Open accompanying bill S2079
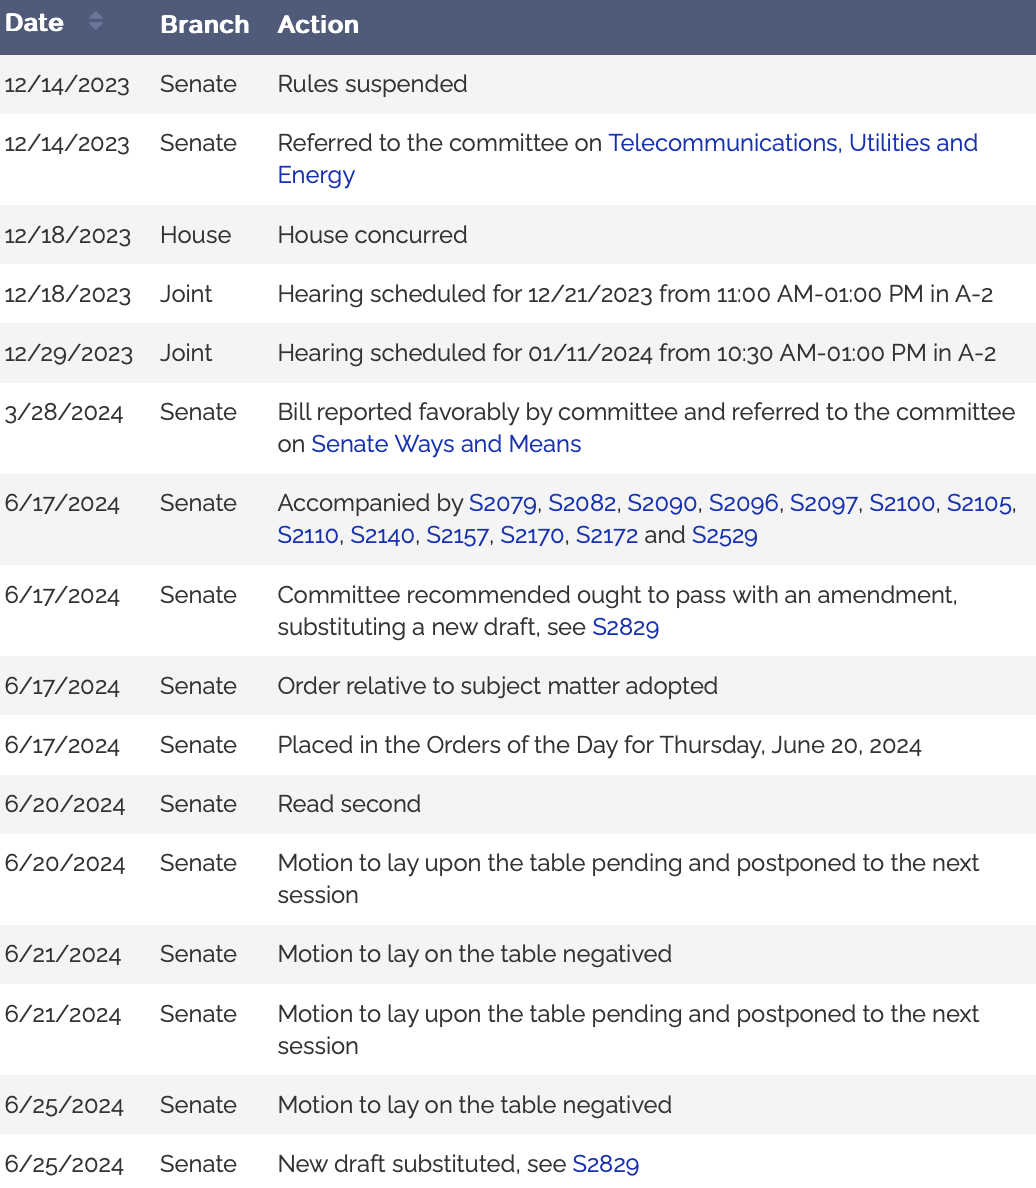This screenshot has height=1188, width=1036. 502,503
